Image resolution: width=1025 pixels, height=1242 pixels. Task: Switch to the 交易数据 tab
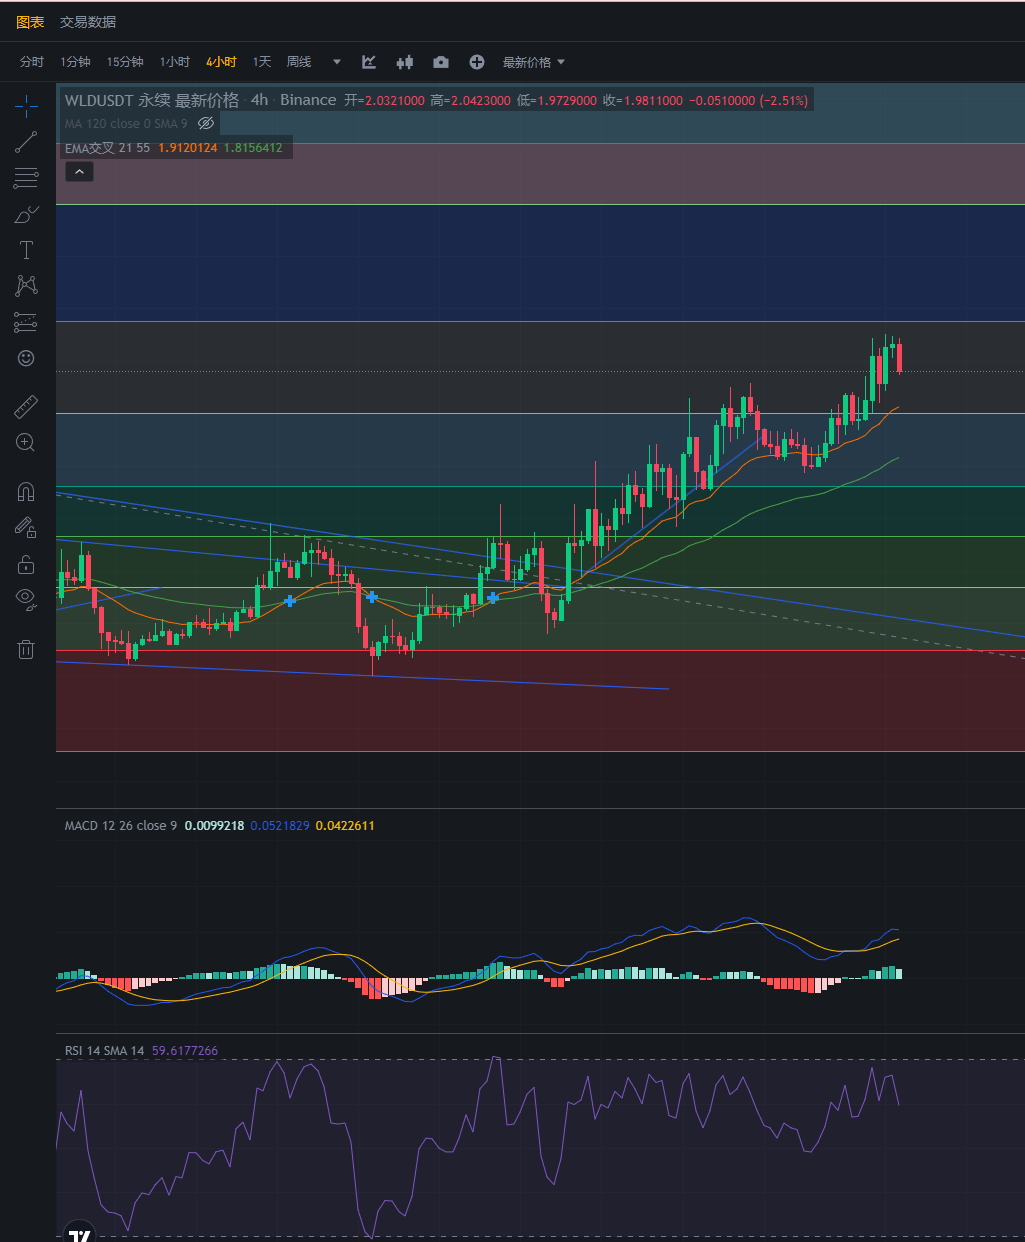[88, 22]
